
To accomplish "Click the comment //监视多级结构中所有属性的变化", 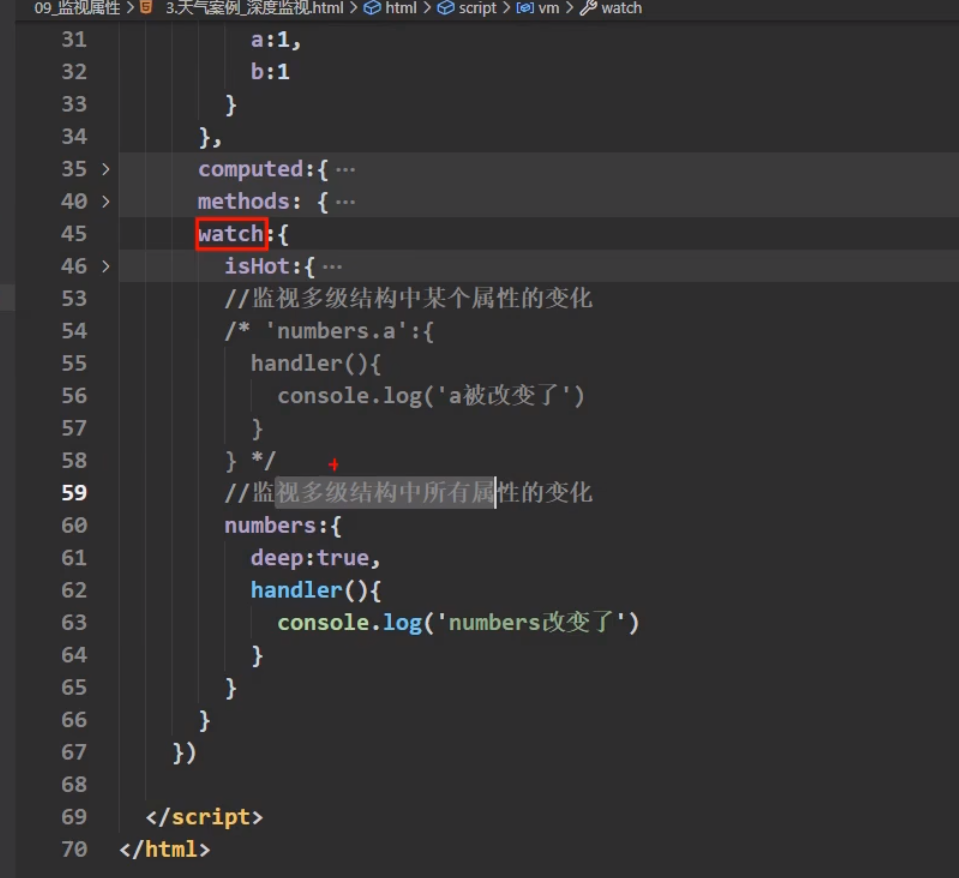I will (x=408, y=493).
